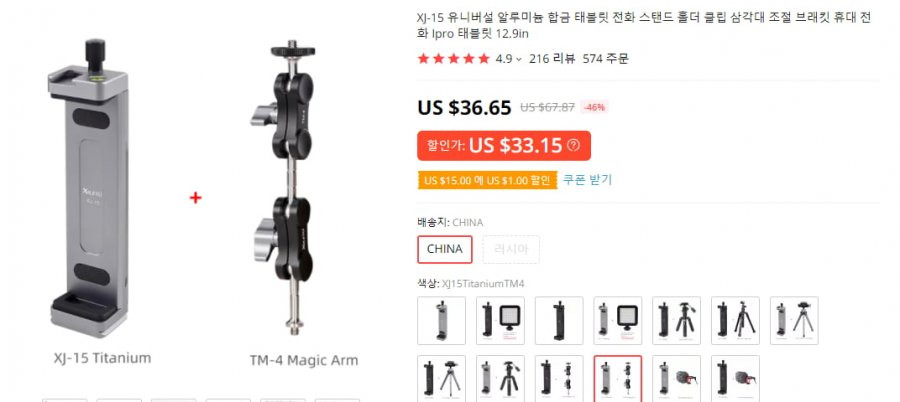Pick titanium holder with LED light variant
The width and height of the screenshot is (900, 402).
(x=618, y=320)
